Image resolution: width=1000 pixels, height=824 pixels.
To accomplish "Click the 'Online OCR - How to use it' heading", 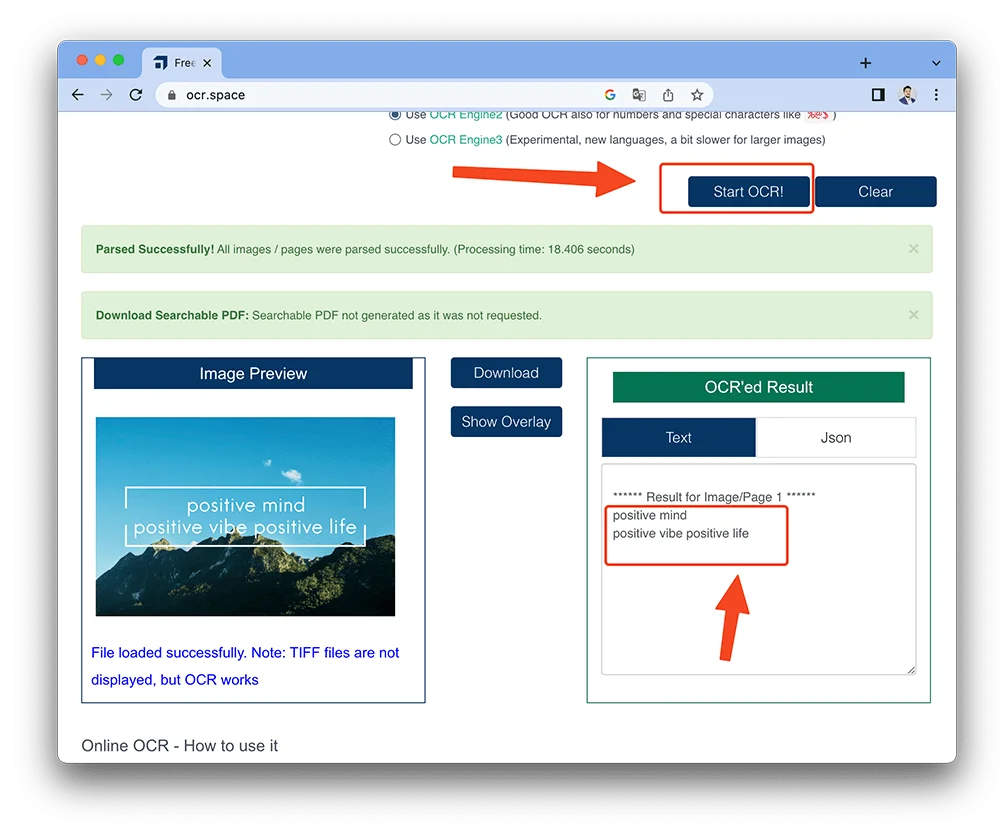I will point(179,746).
